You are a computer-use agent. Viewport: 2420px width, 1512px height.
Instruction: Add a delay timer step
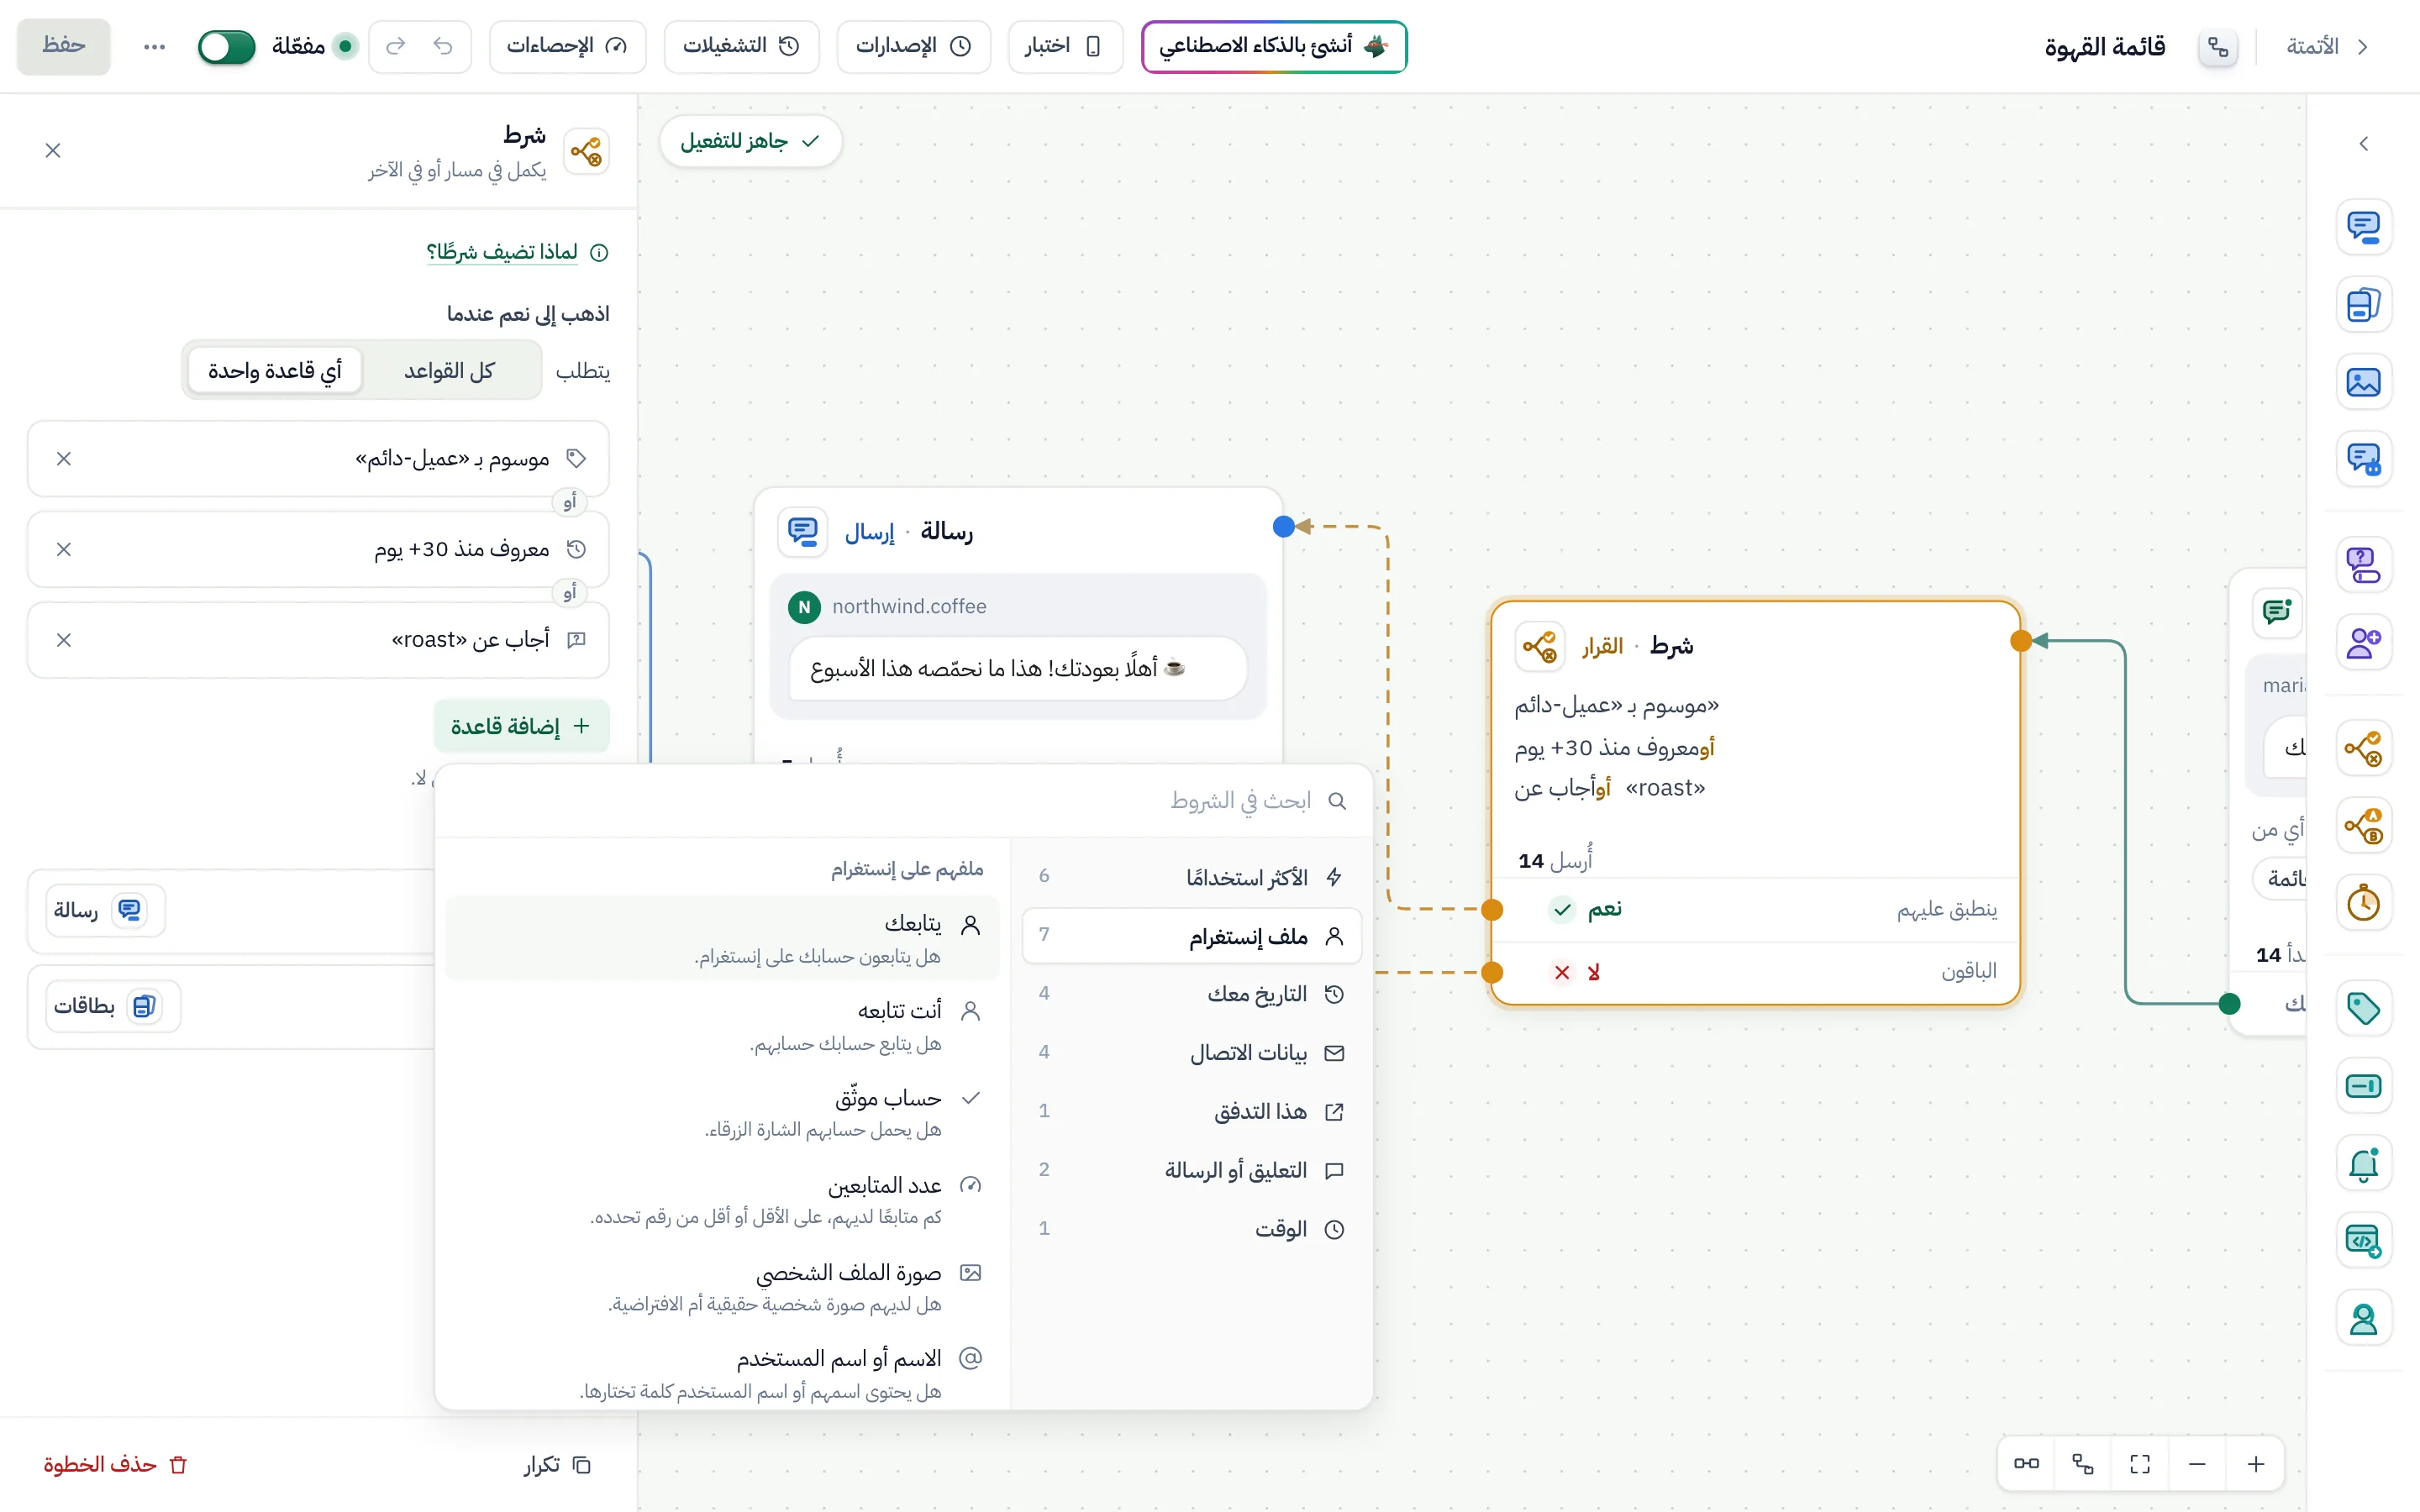pos(2363,903)
